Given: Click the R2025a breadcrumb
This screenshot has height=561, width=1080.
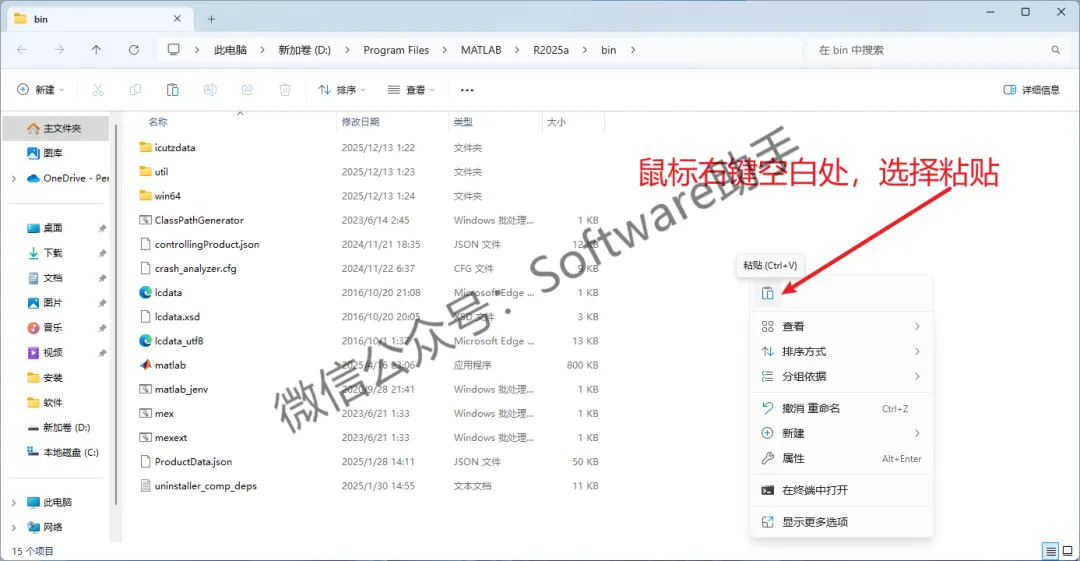Looking at the screenshot, I should [551, 50].
